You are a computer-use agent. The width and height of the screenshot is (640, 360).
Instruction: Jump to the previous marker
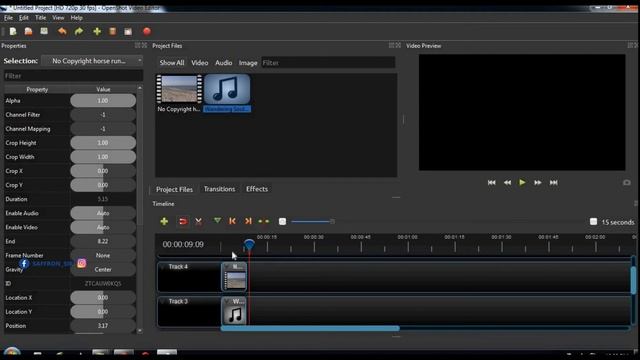[x=232, y=221]
